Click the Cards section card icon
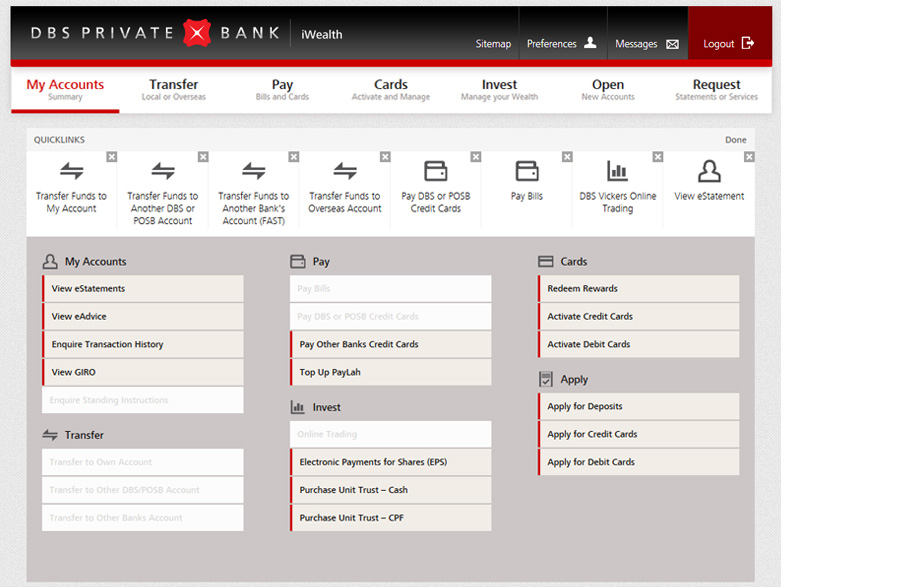The width and height of the screenshot is (910, 587). click(x=546, y=262)
